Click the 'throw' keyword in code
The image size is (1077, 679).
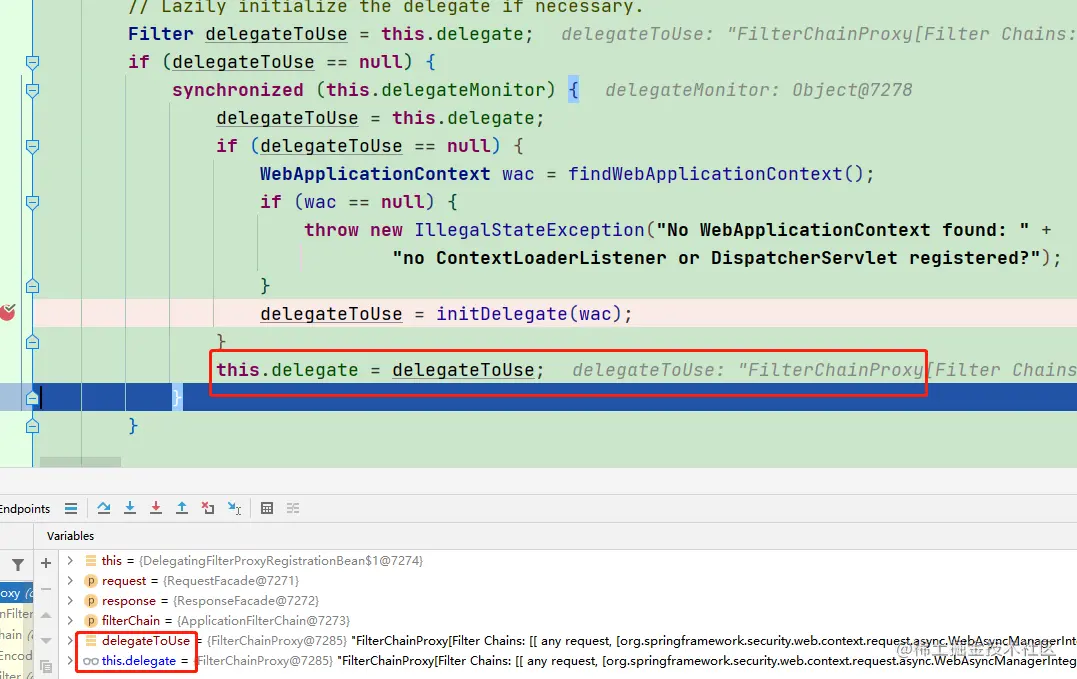(332, 230)
